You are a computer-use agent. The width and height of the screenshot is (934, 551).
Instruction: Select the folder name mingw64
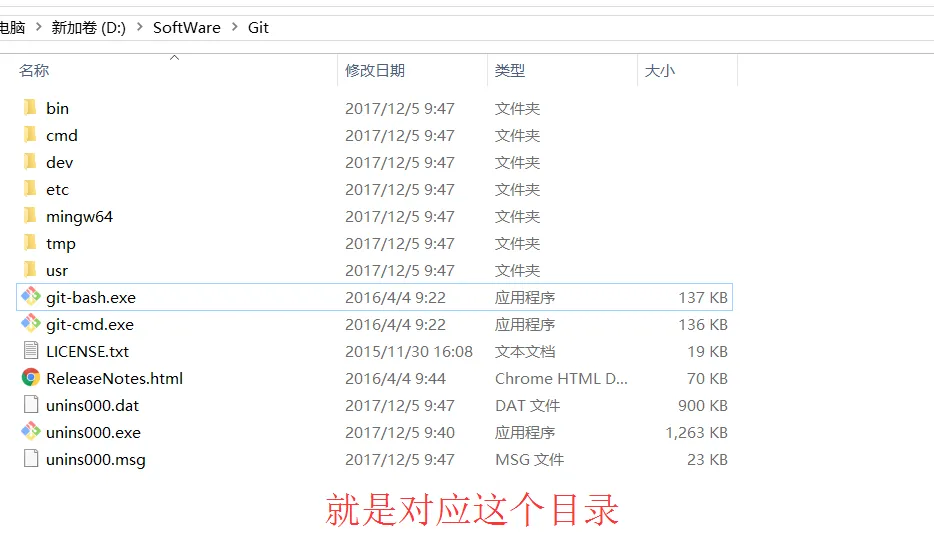pyautogui.click(x=79, y=217)
